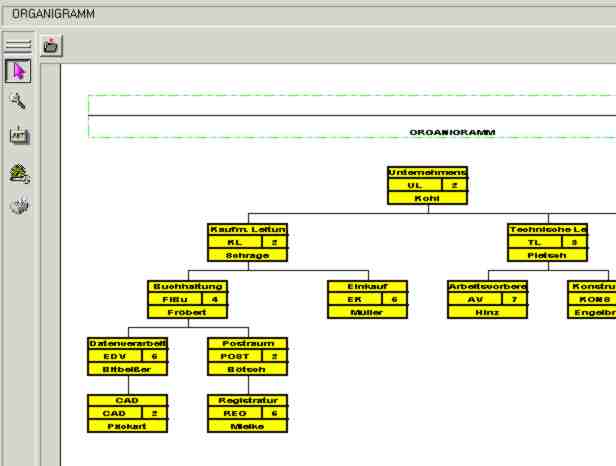Click the Hinz name cell

(488, 312)
